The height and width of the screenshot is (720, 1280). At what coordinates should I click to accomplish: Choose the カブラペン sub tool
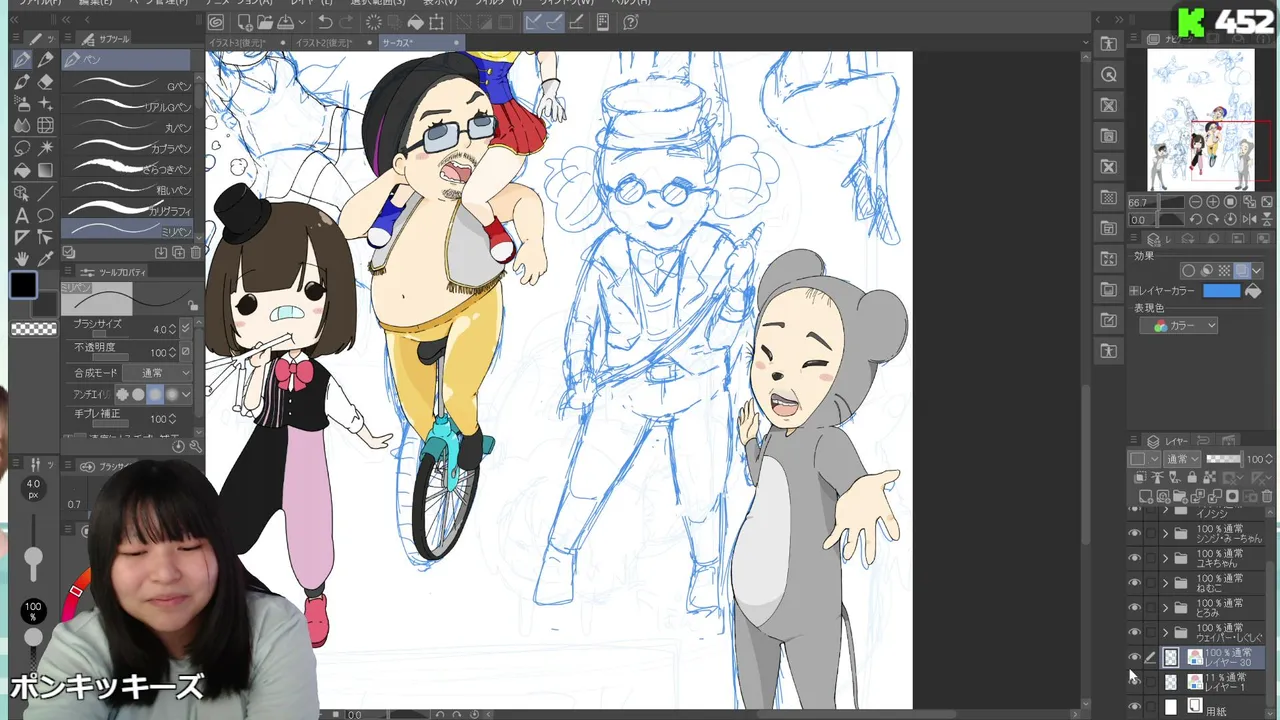[x=127, y=148]
